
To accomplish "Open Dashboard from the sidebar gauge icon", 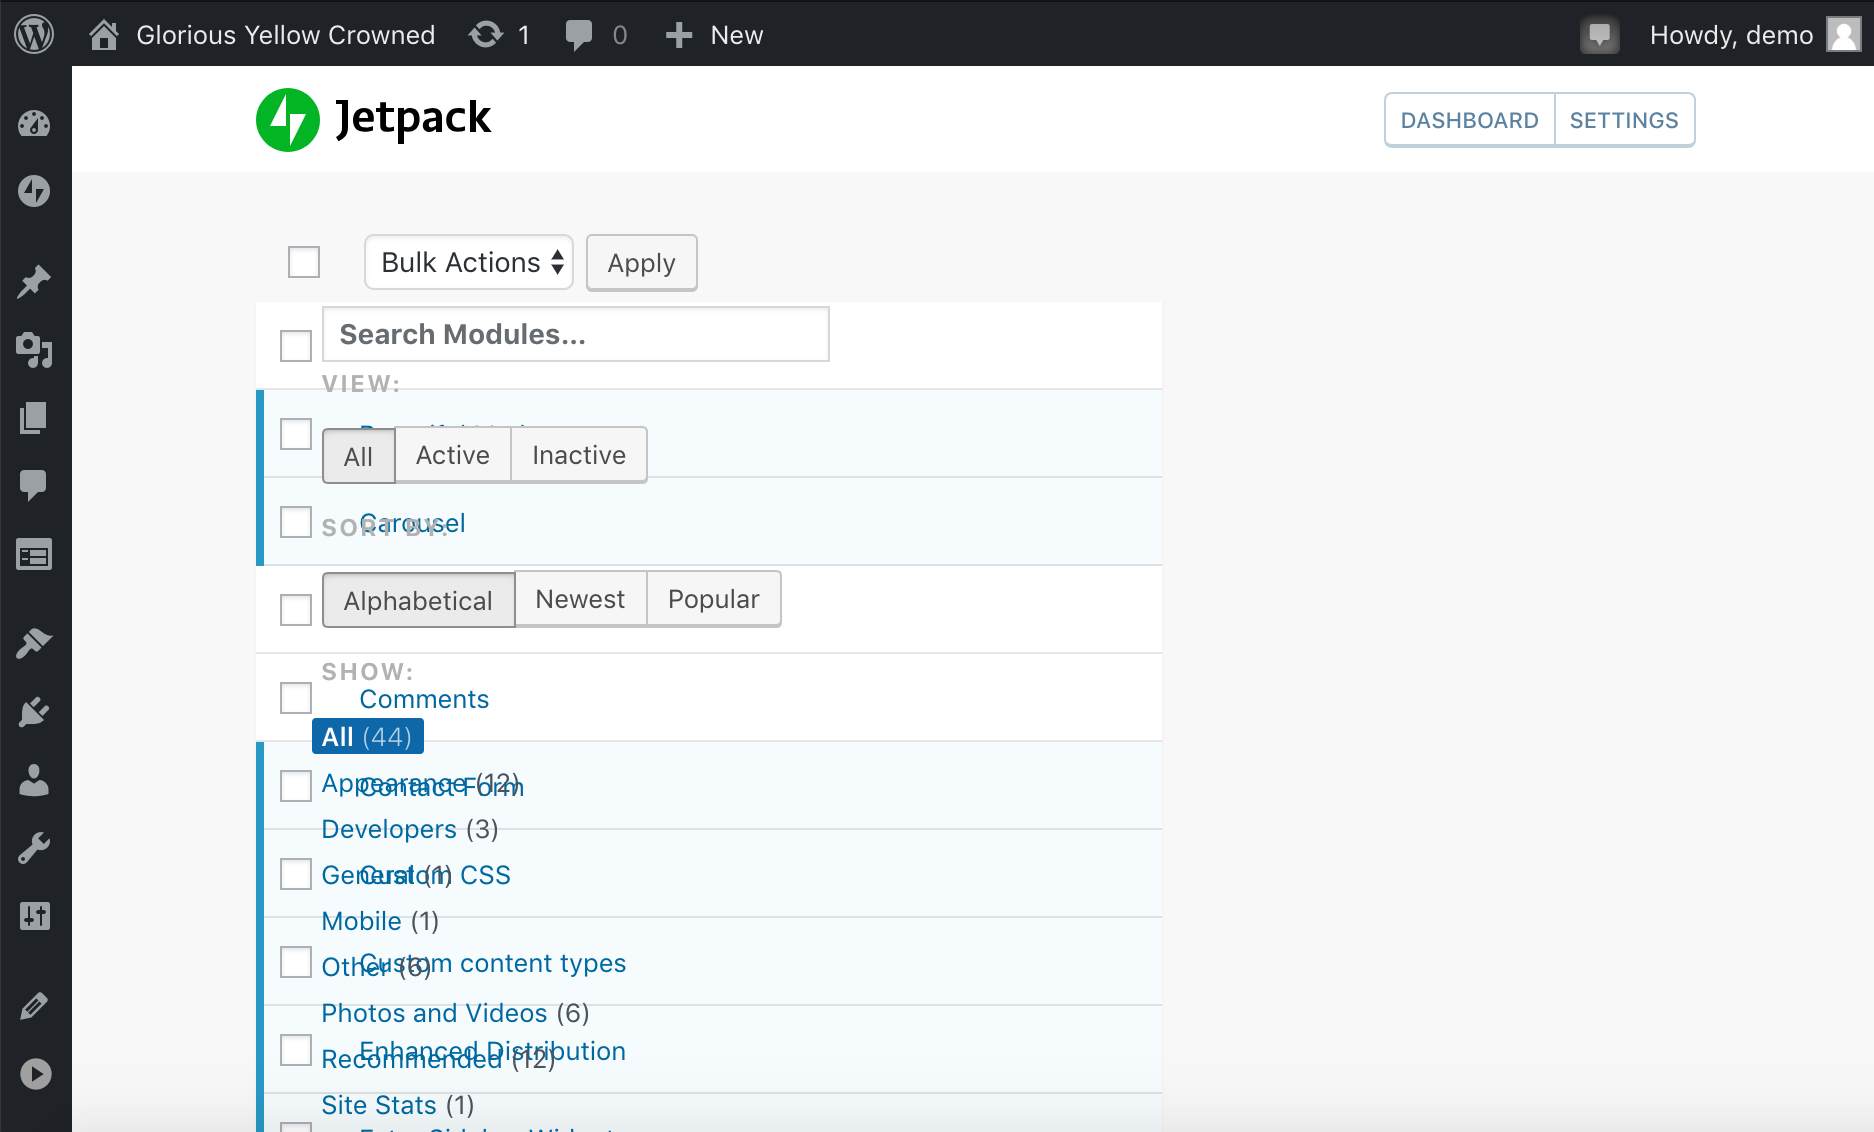I will pyautogui.click(x=34, y=124).
